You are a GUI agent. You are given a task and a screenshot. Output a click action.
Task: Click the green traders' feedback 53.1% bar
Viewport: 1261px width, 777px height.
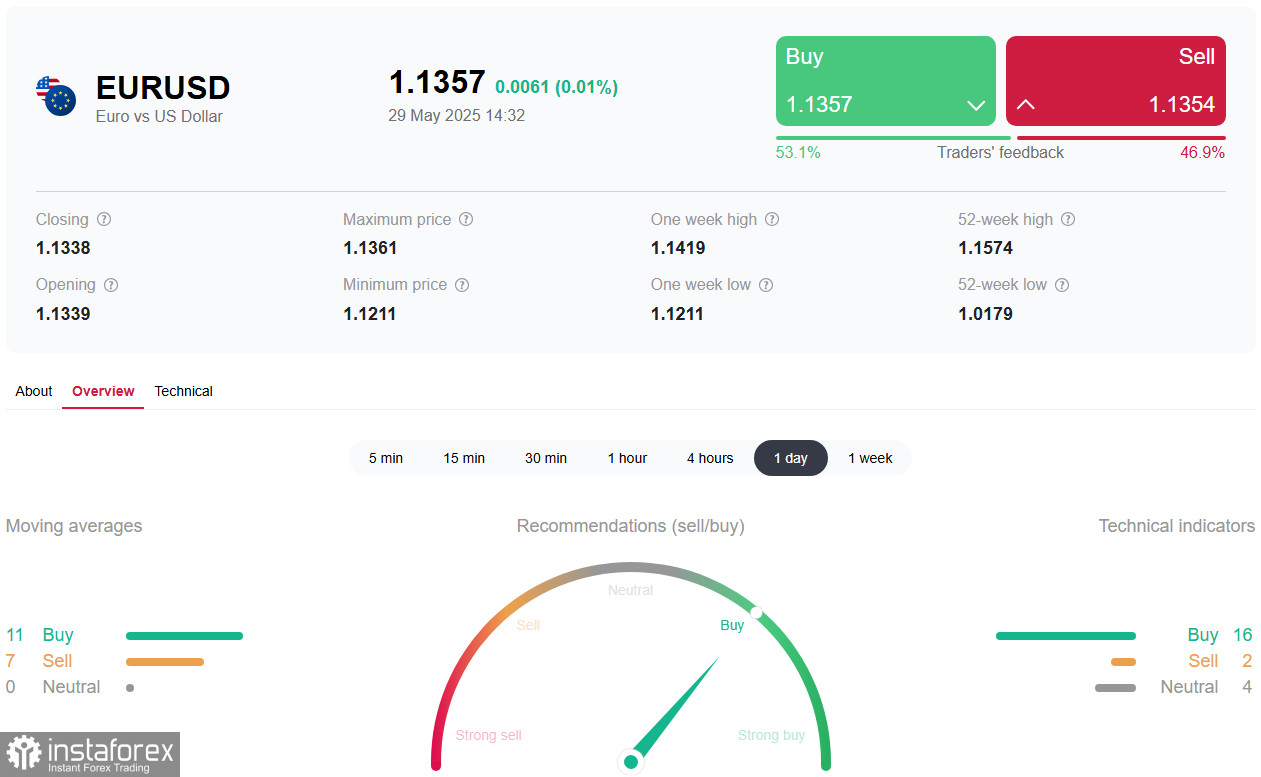click(894, 138)
